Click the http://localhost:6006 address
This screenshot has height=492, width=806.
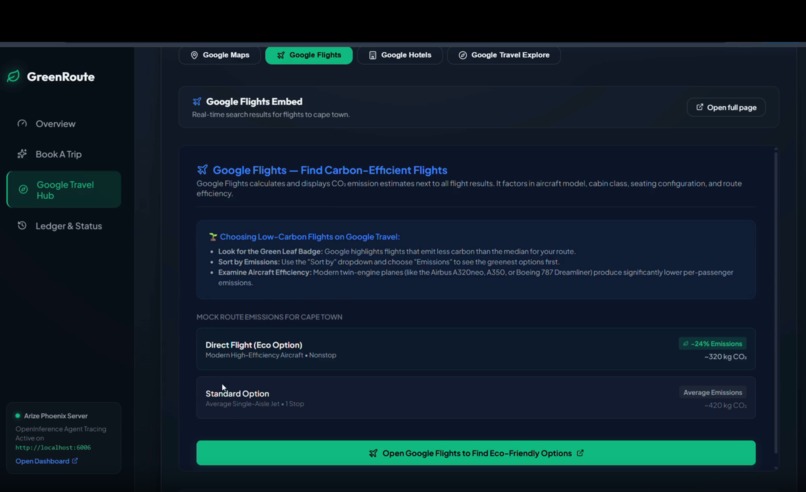point(53,447)
